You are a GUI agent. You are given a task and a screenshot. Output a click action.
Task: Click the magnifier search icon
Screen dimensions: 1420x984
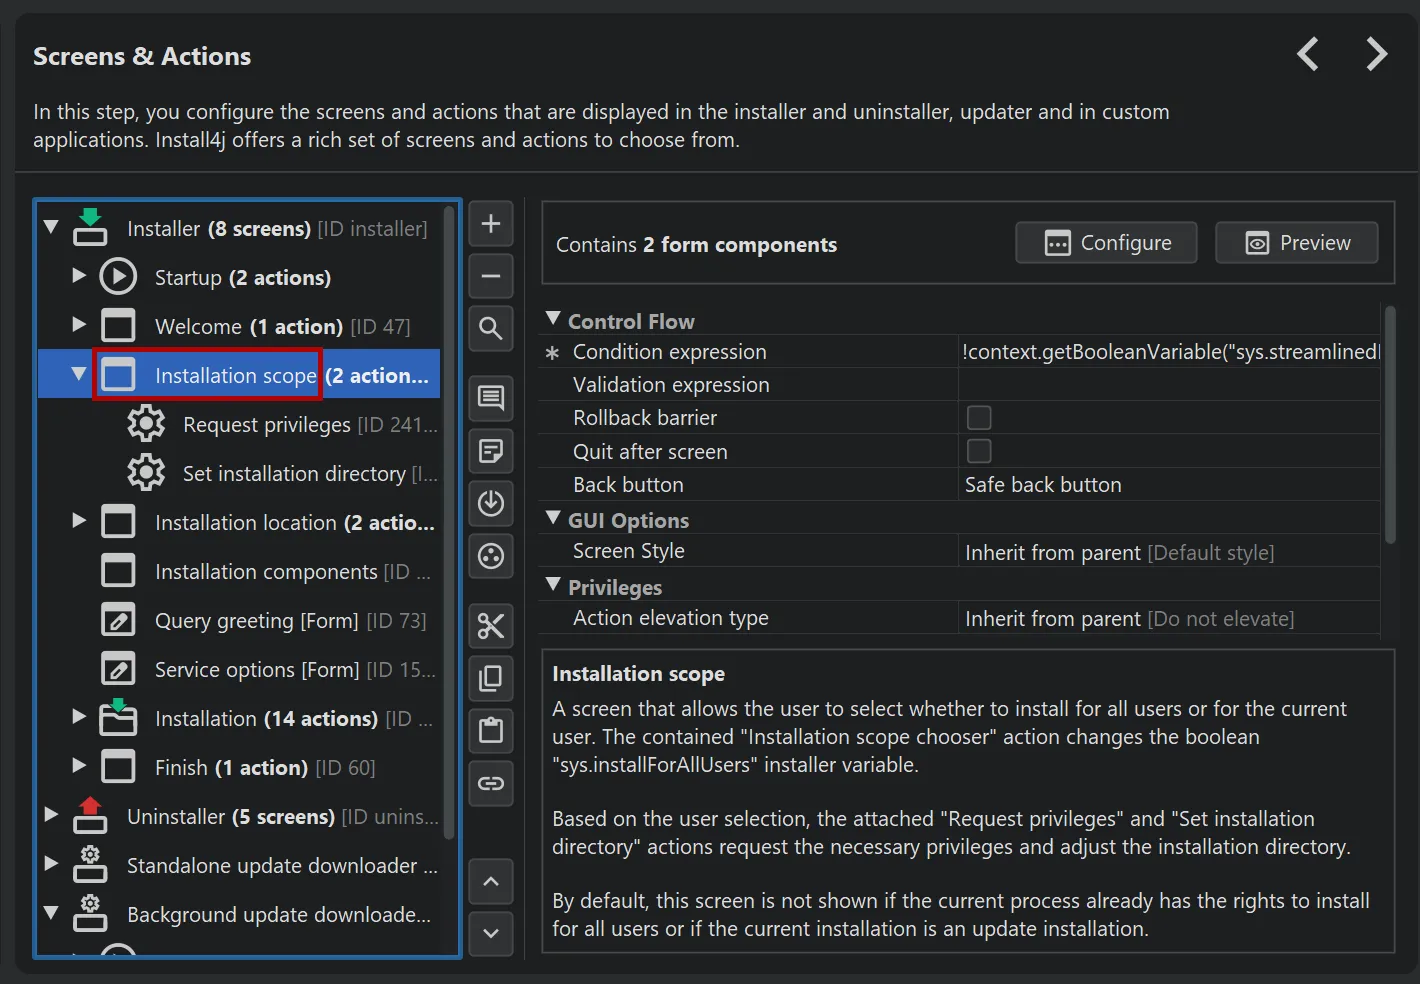491,328
